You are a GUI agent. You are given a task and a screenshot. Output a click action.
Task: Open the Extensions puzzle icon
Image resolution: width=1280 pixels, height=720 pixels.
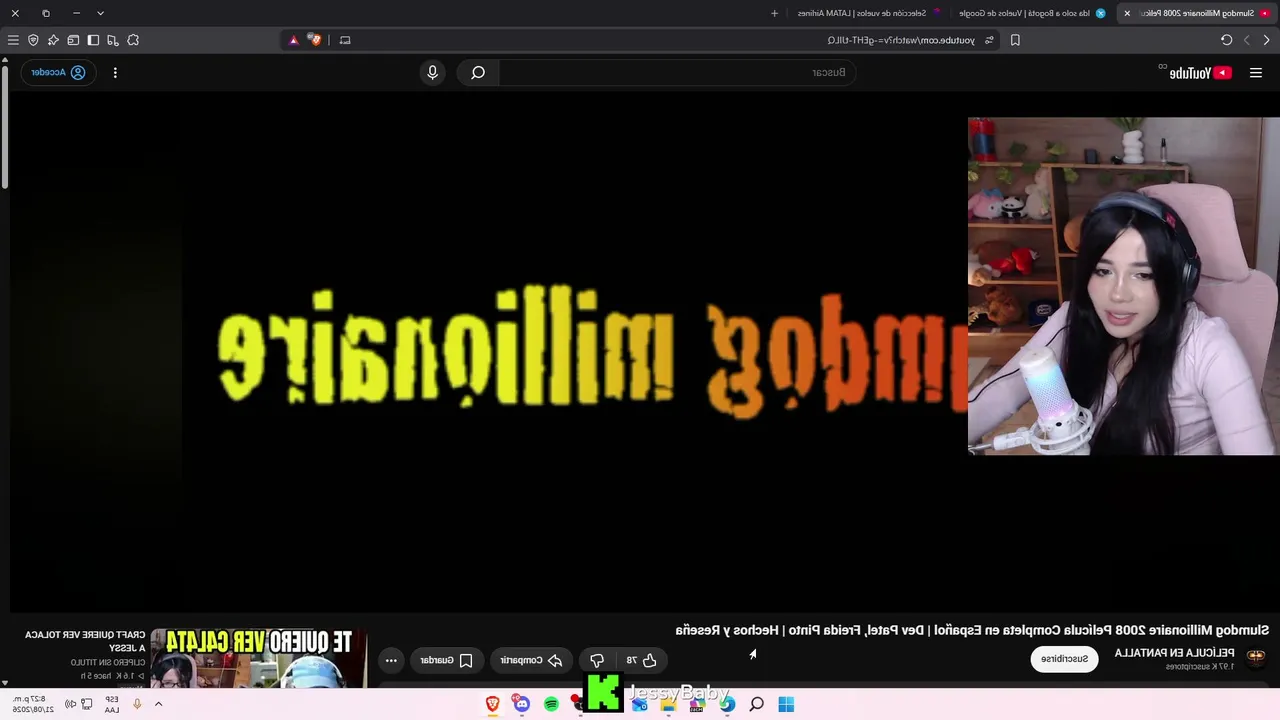133,40
